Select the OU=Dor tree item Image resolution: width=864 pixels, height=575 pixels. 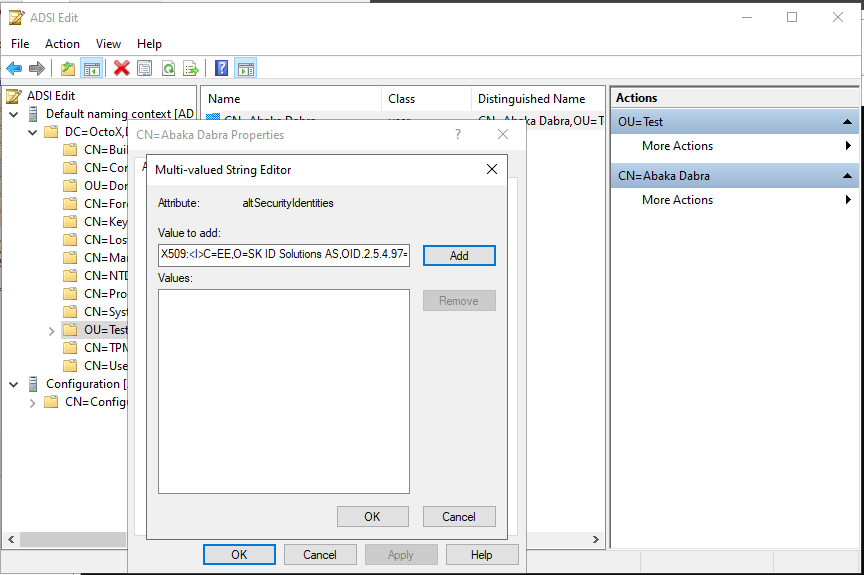(x=106, y=186)
